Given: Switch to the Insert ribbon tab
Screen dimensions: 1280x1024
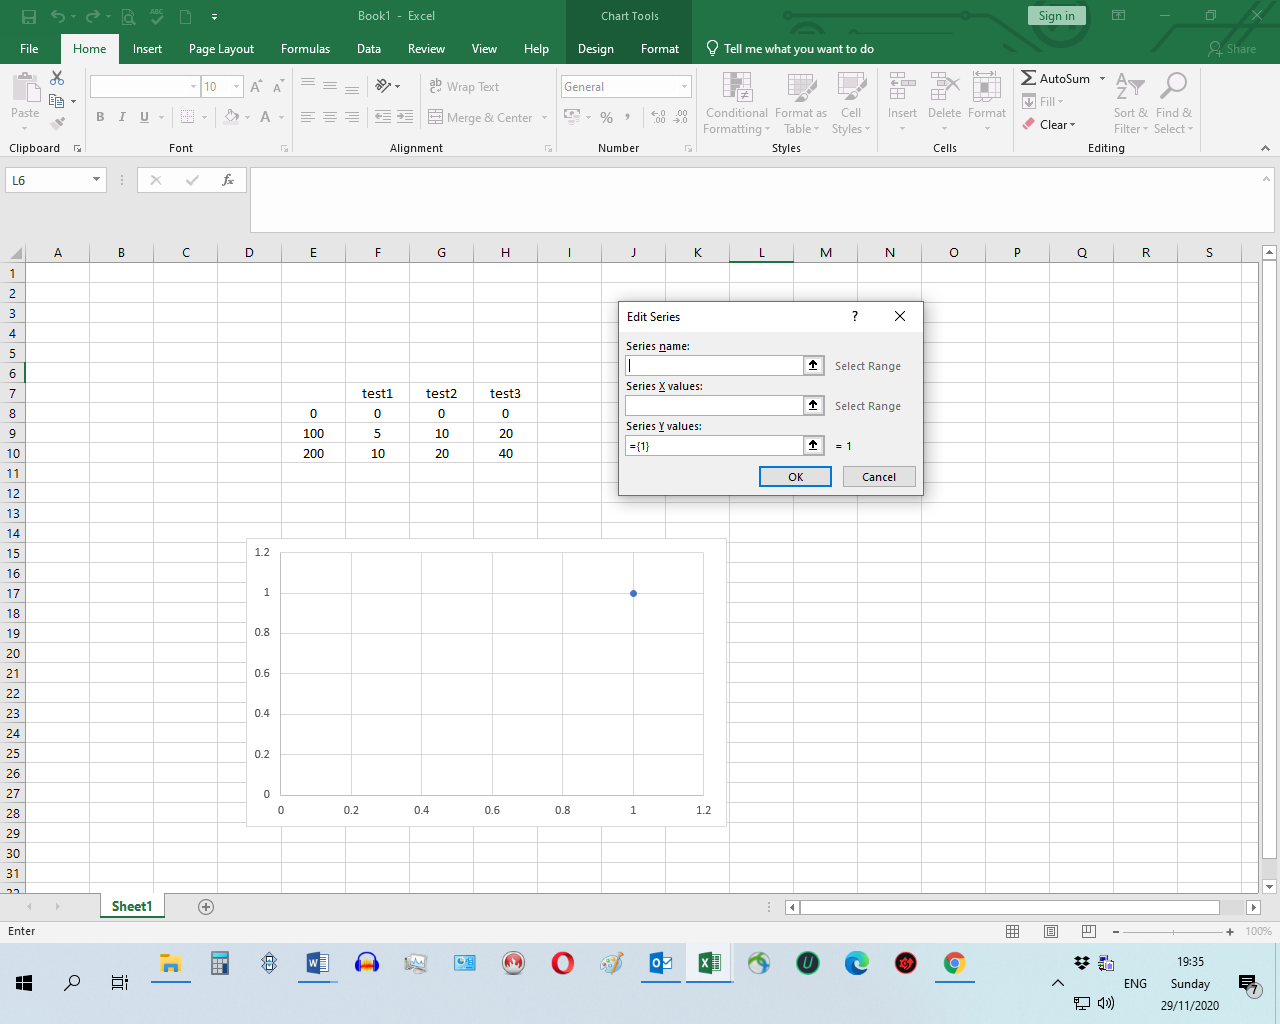Looking at the screenshot, I should coord(147,49).
